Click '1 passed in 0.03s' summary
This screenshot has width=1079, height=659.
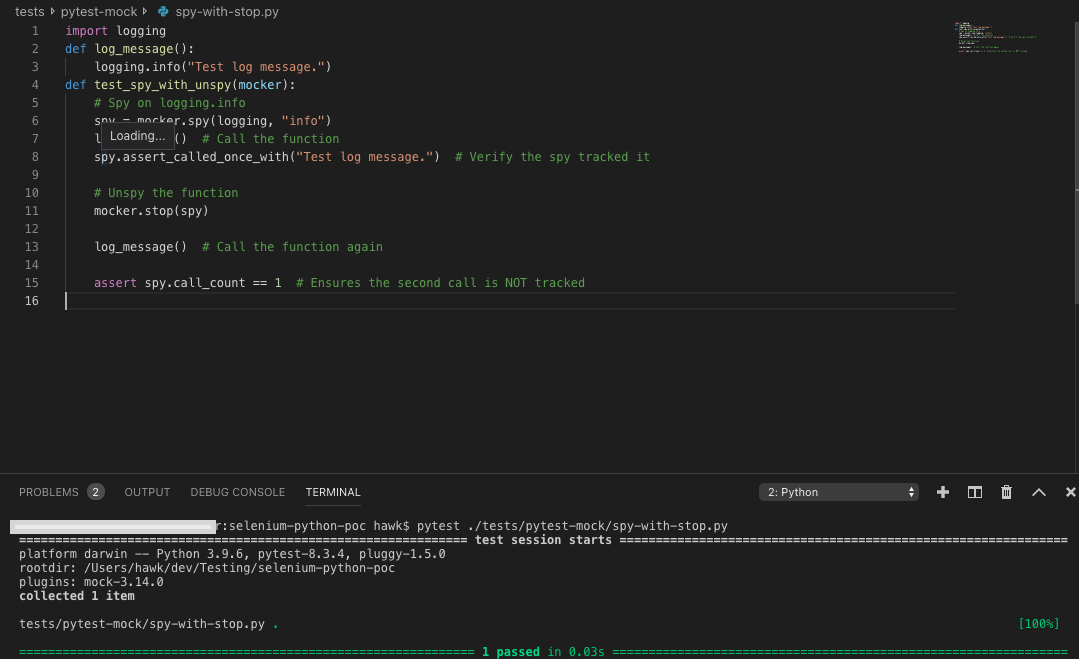pyautogui.click(x=543, y=651)
